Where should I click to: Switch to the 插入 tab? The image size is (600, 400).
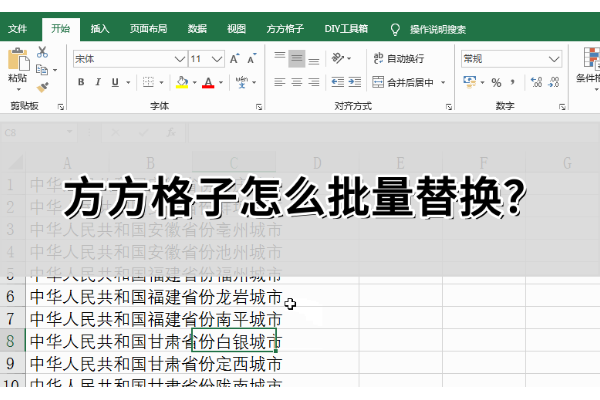click(100, 29)
